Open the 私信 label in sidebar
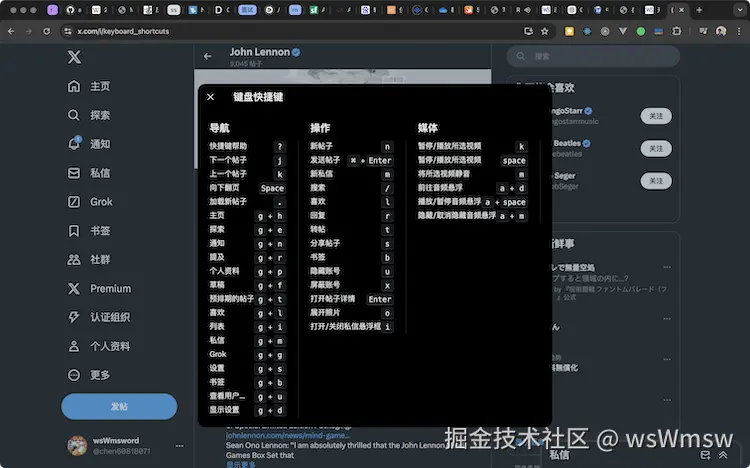 [x=100, y=173]
